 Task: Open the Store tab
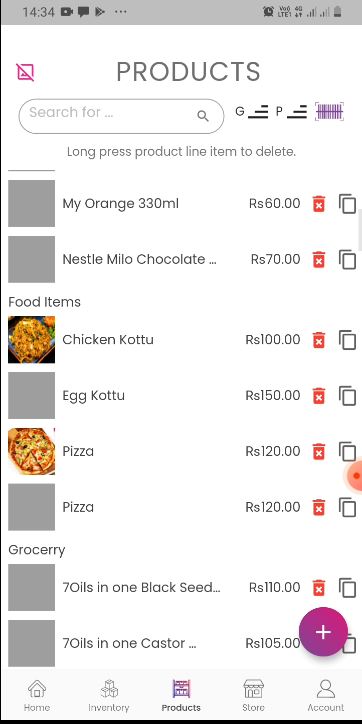tap(253, 695)
